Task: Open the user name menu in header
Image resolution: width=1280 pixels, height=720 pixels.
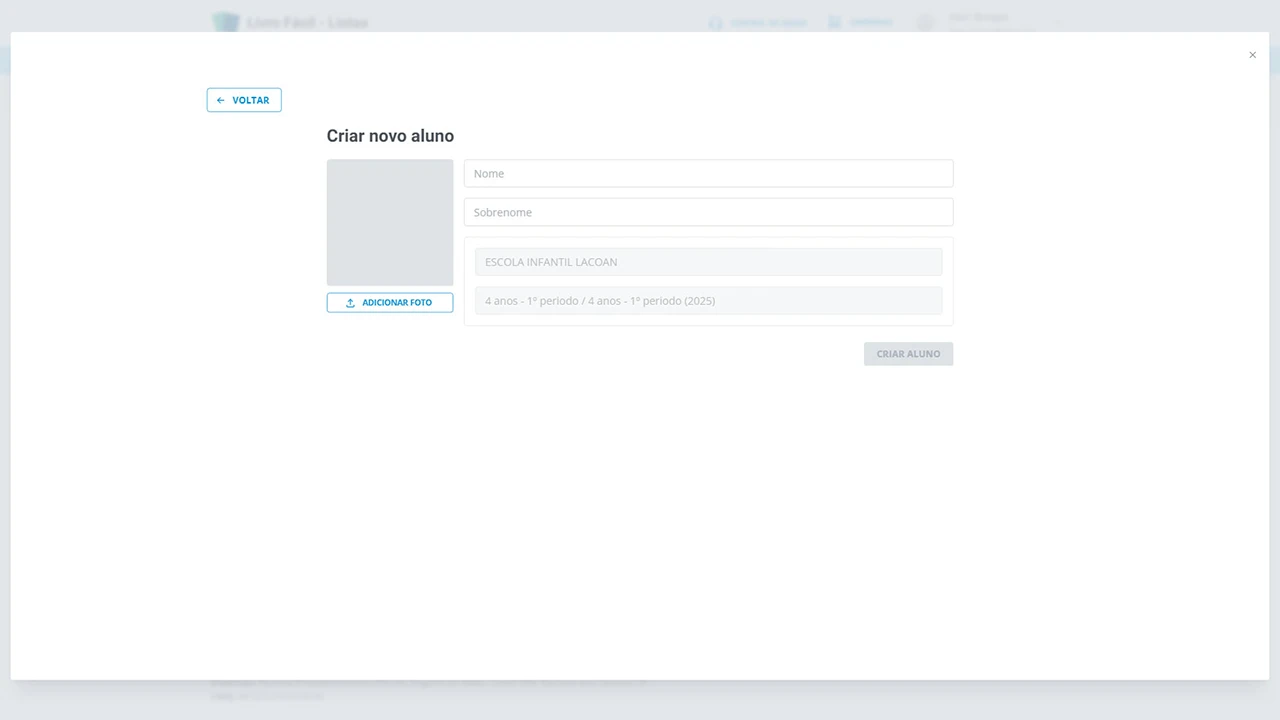Action: click(980, 18)
